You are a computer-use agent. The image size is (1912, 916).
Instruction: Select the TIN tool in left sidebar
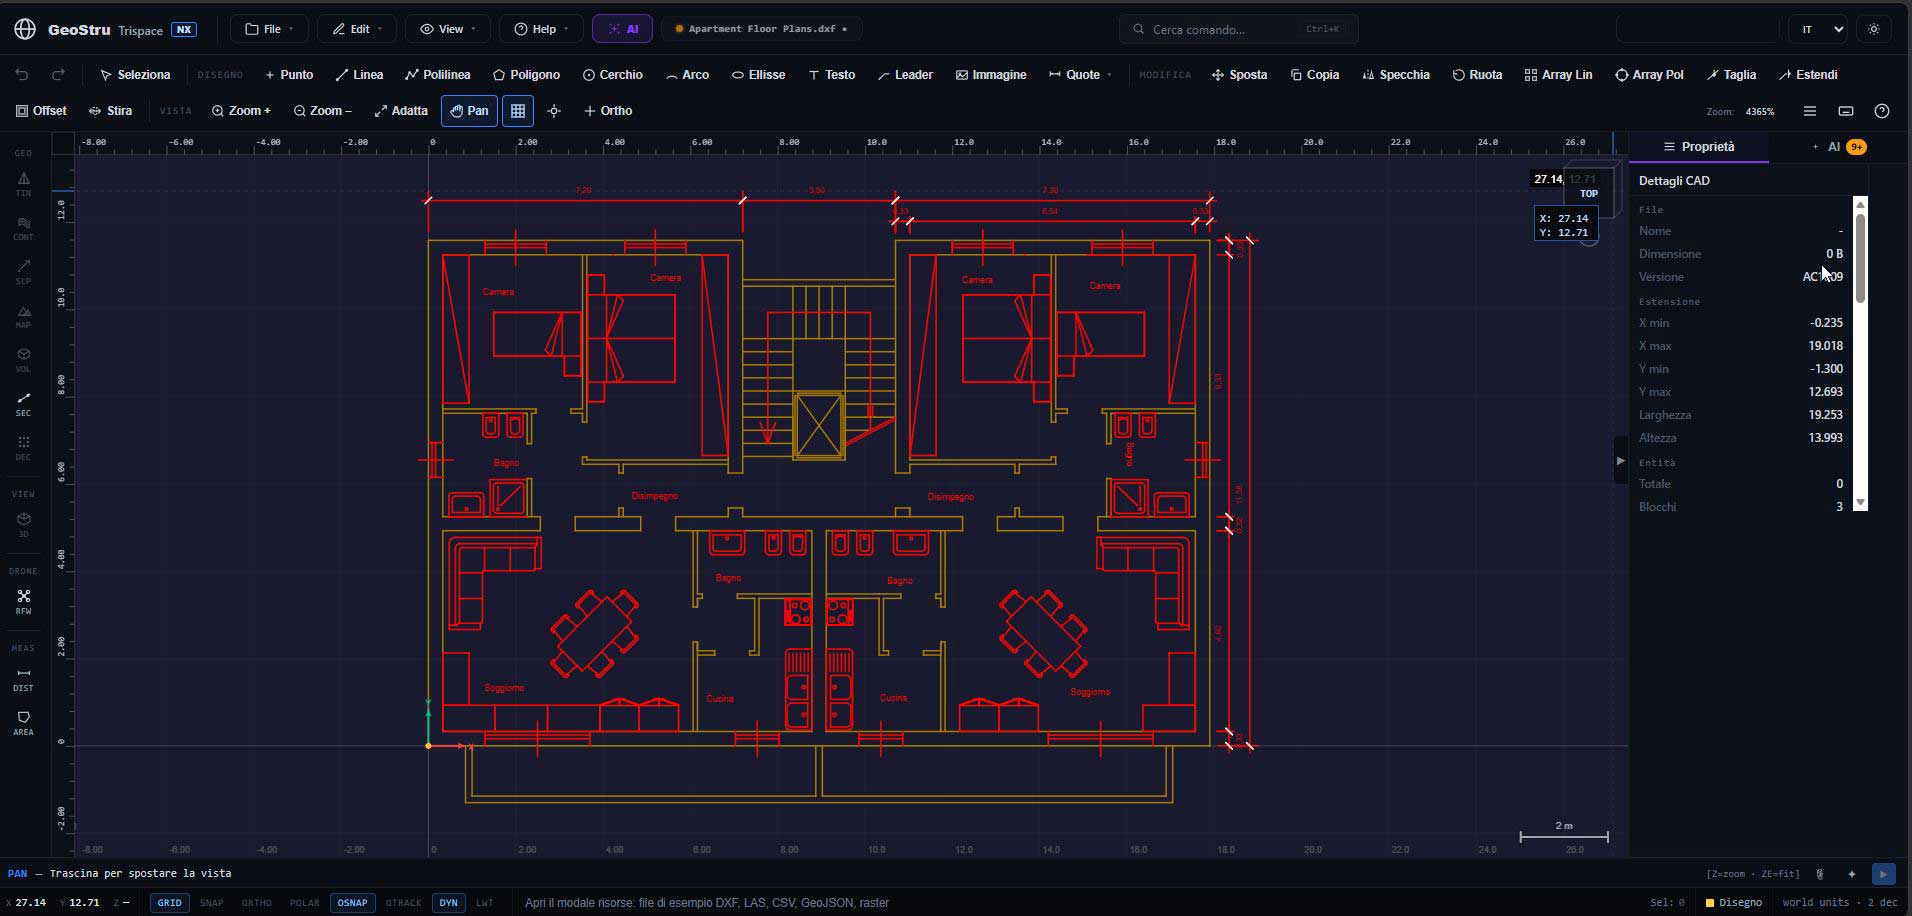[23, 184]
